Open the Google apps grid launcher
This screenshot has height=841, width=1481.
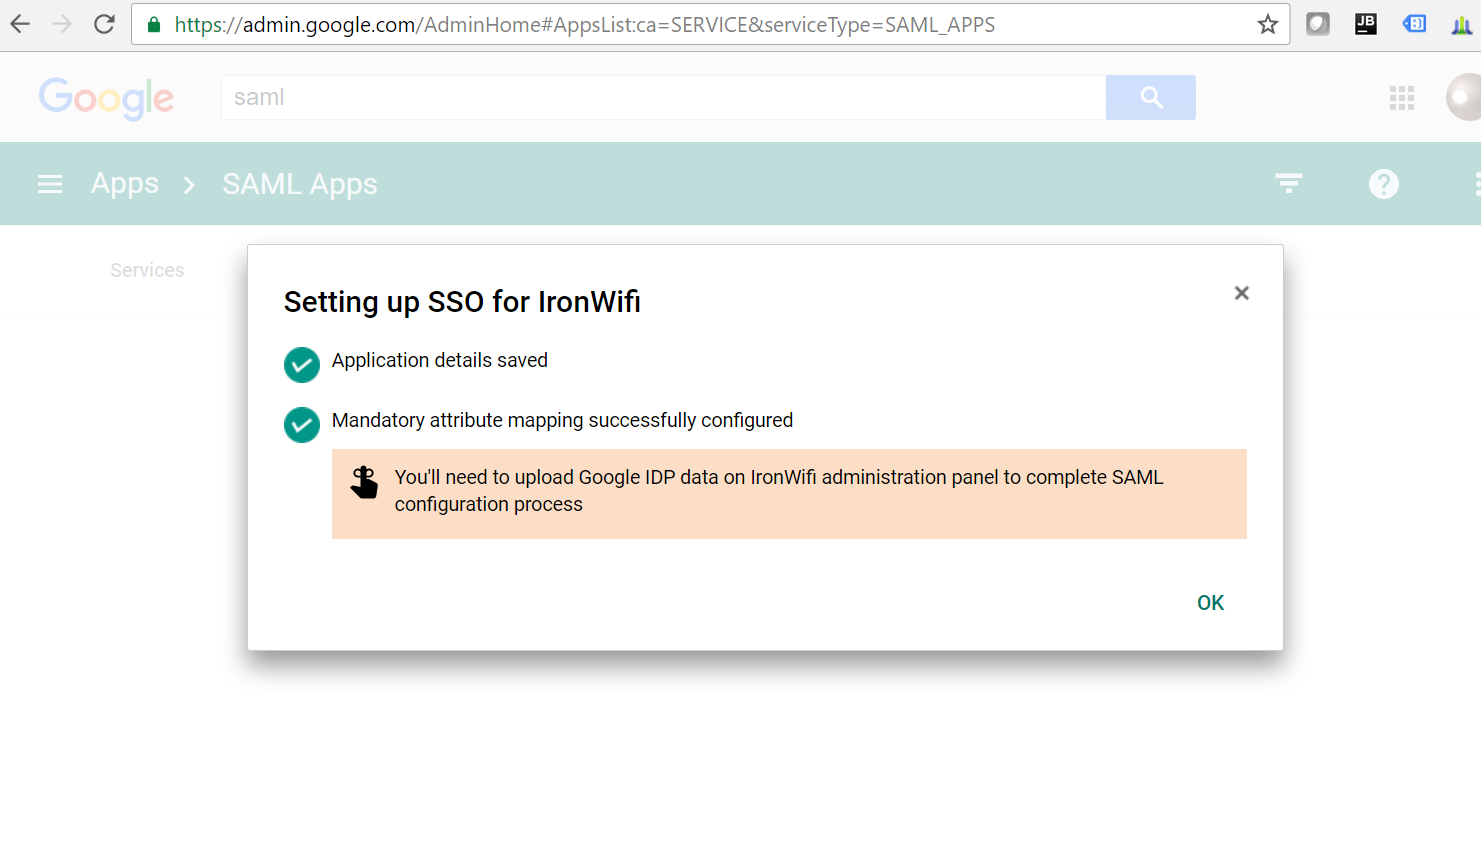1402,97
